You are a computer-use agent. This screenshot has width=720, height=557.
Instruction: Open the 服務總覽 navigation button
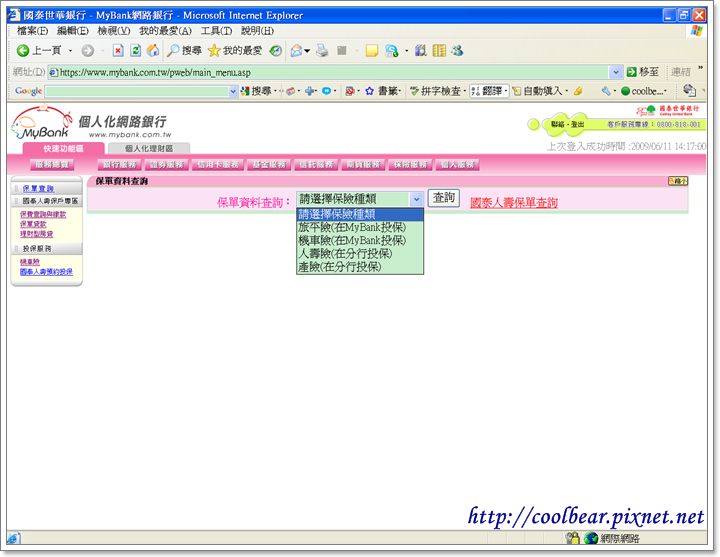point(52,164)
